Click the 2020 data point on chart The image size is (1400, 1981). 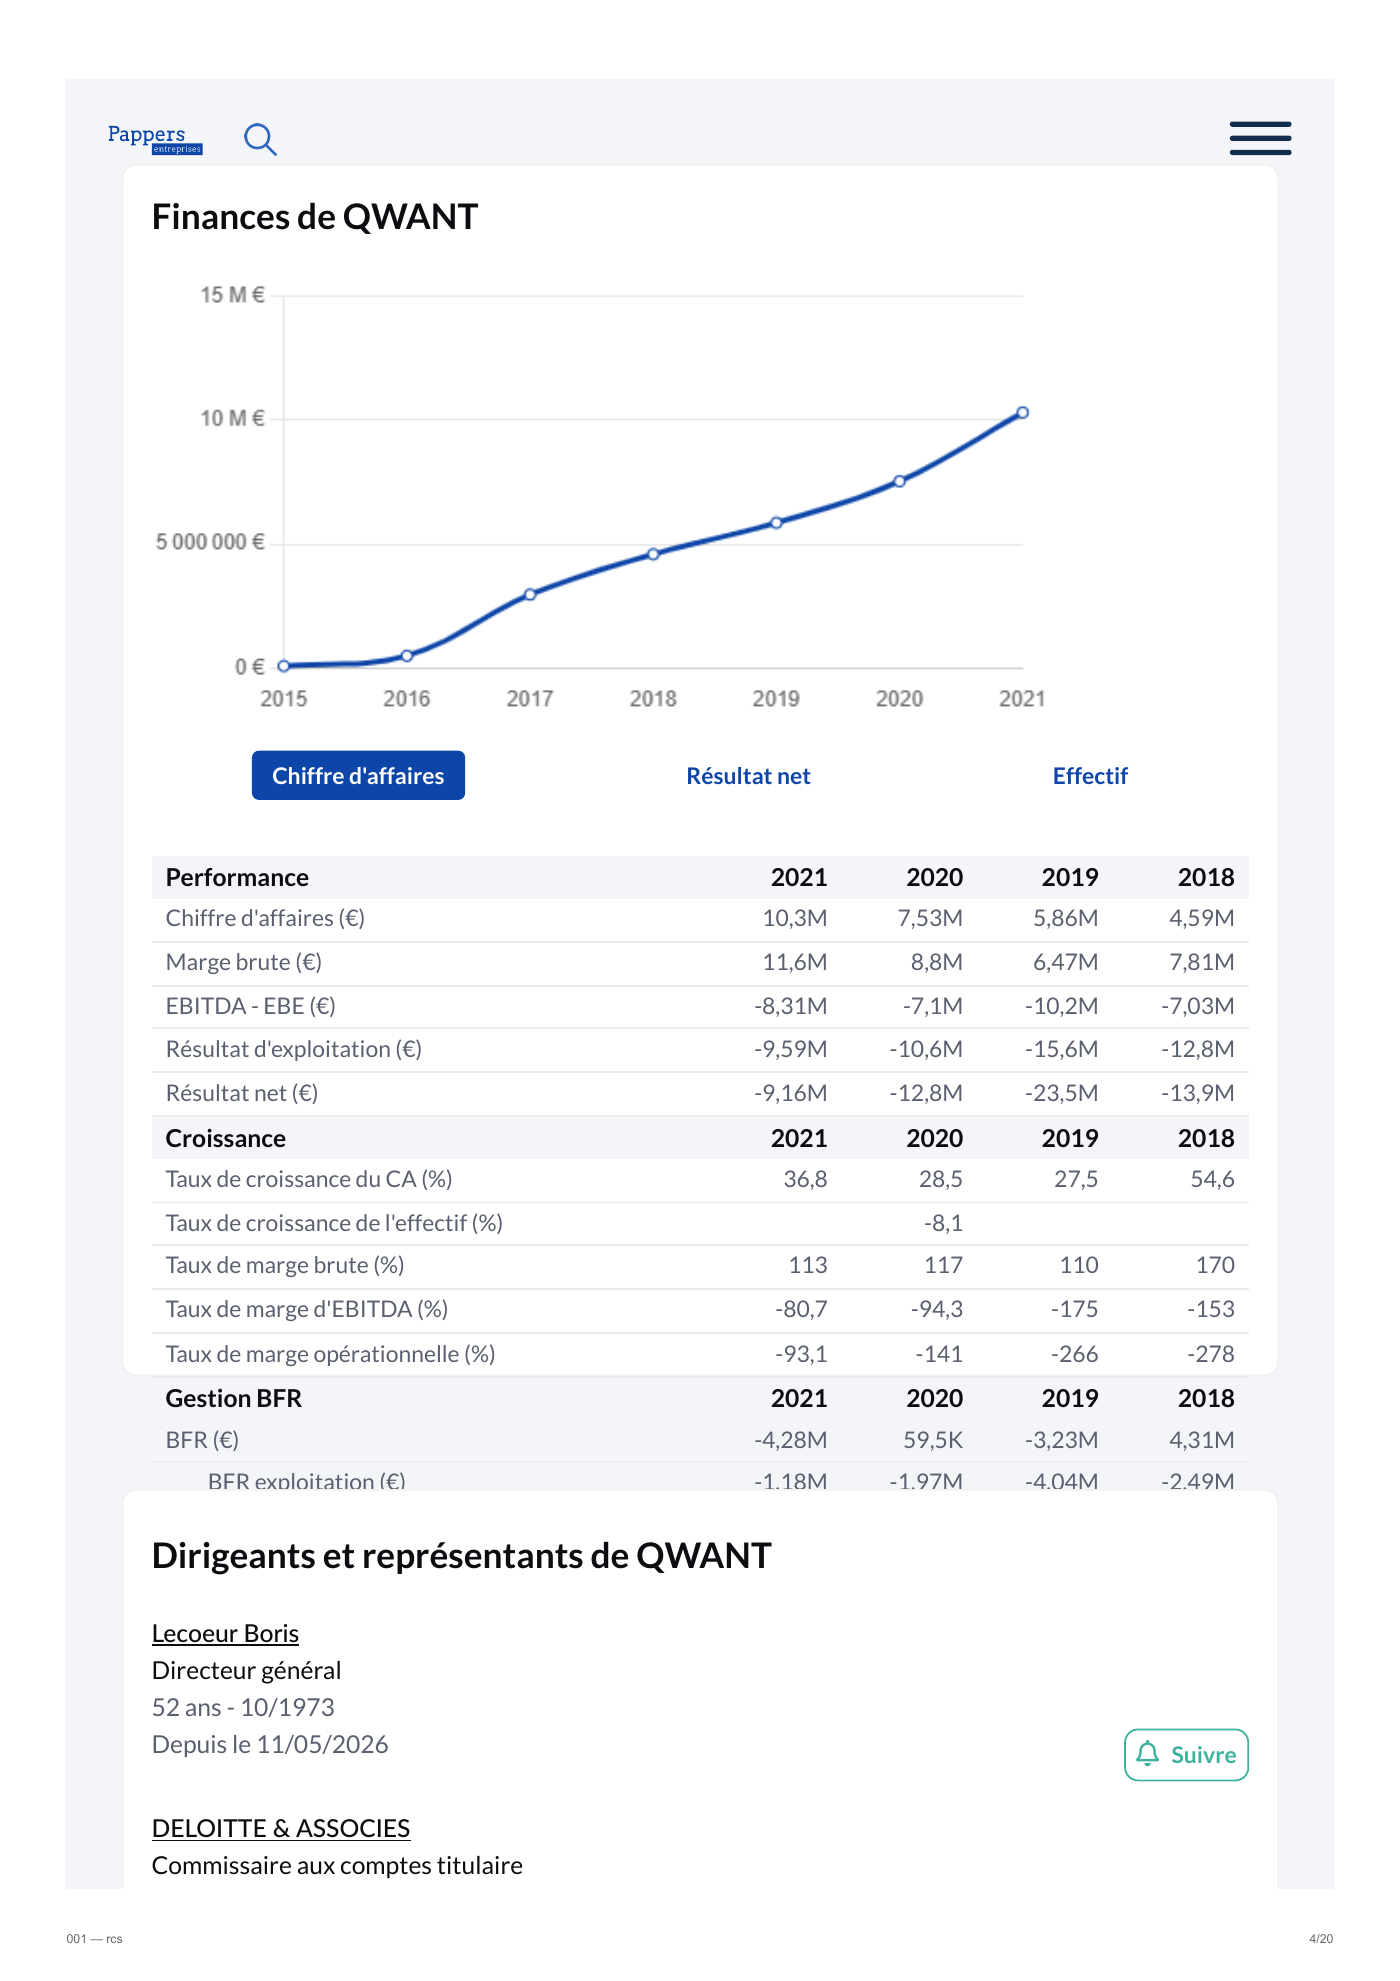point(900,481)
